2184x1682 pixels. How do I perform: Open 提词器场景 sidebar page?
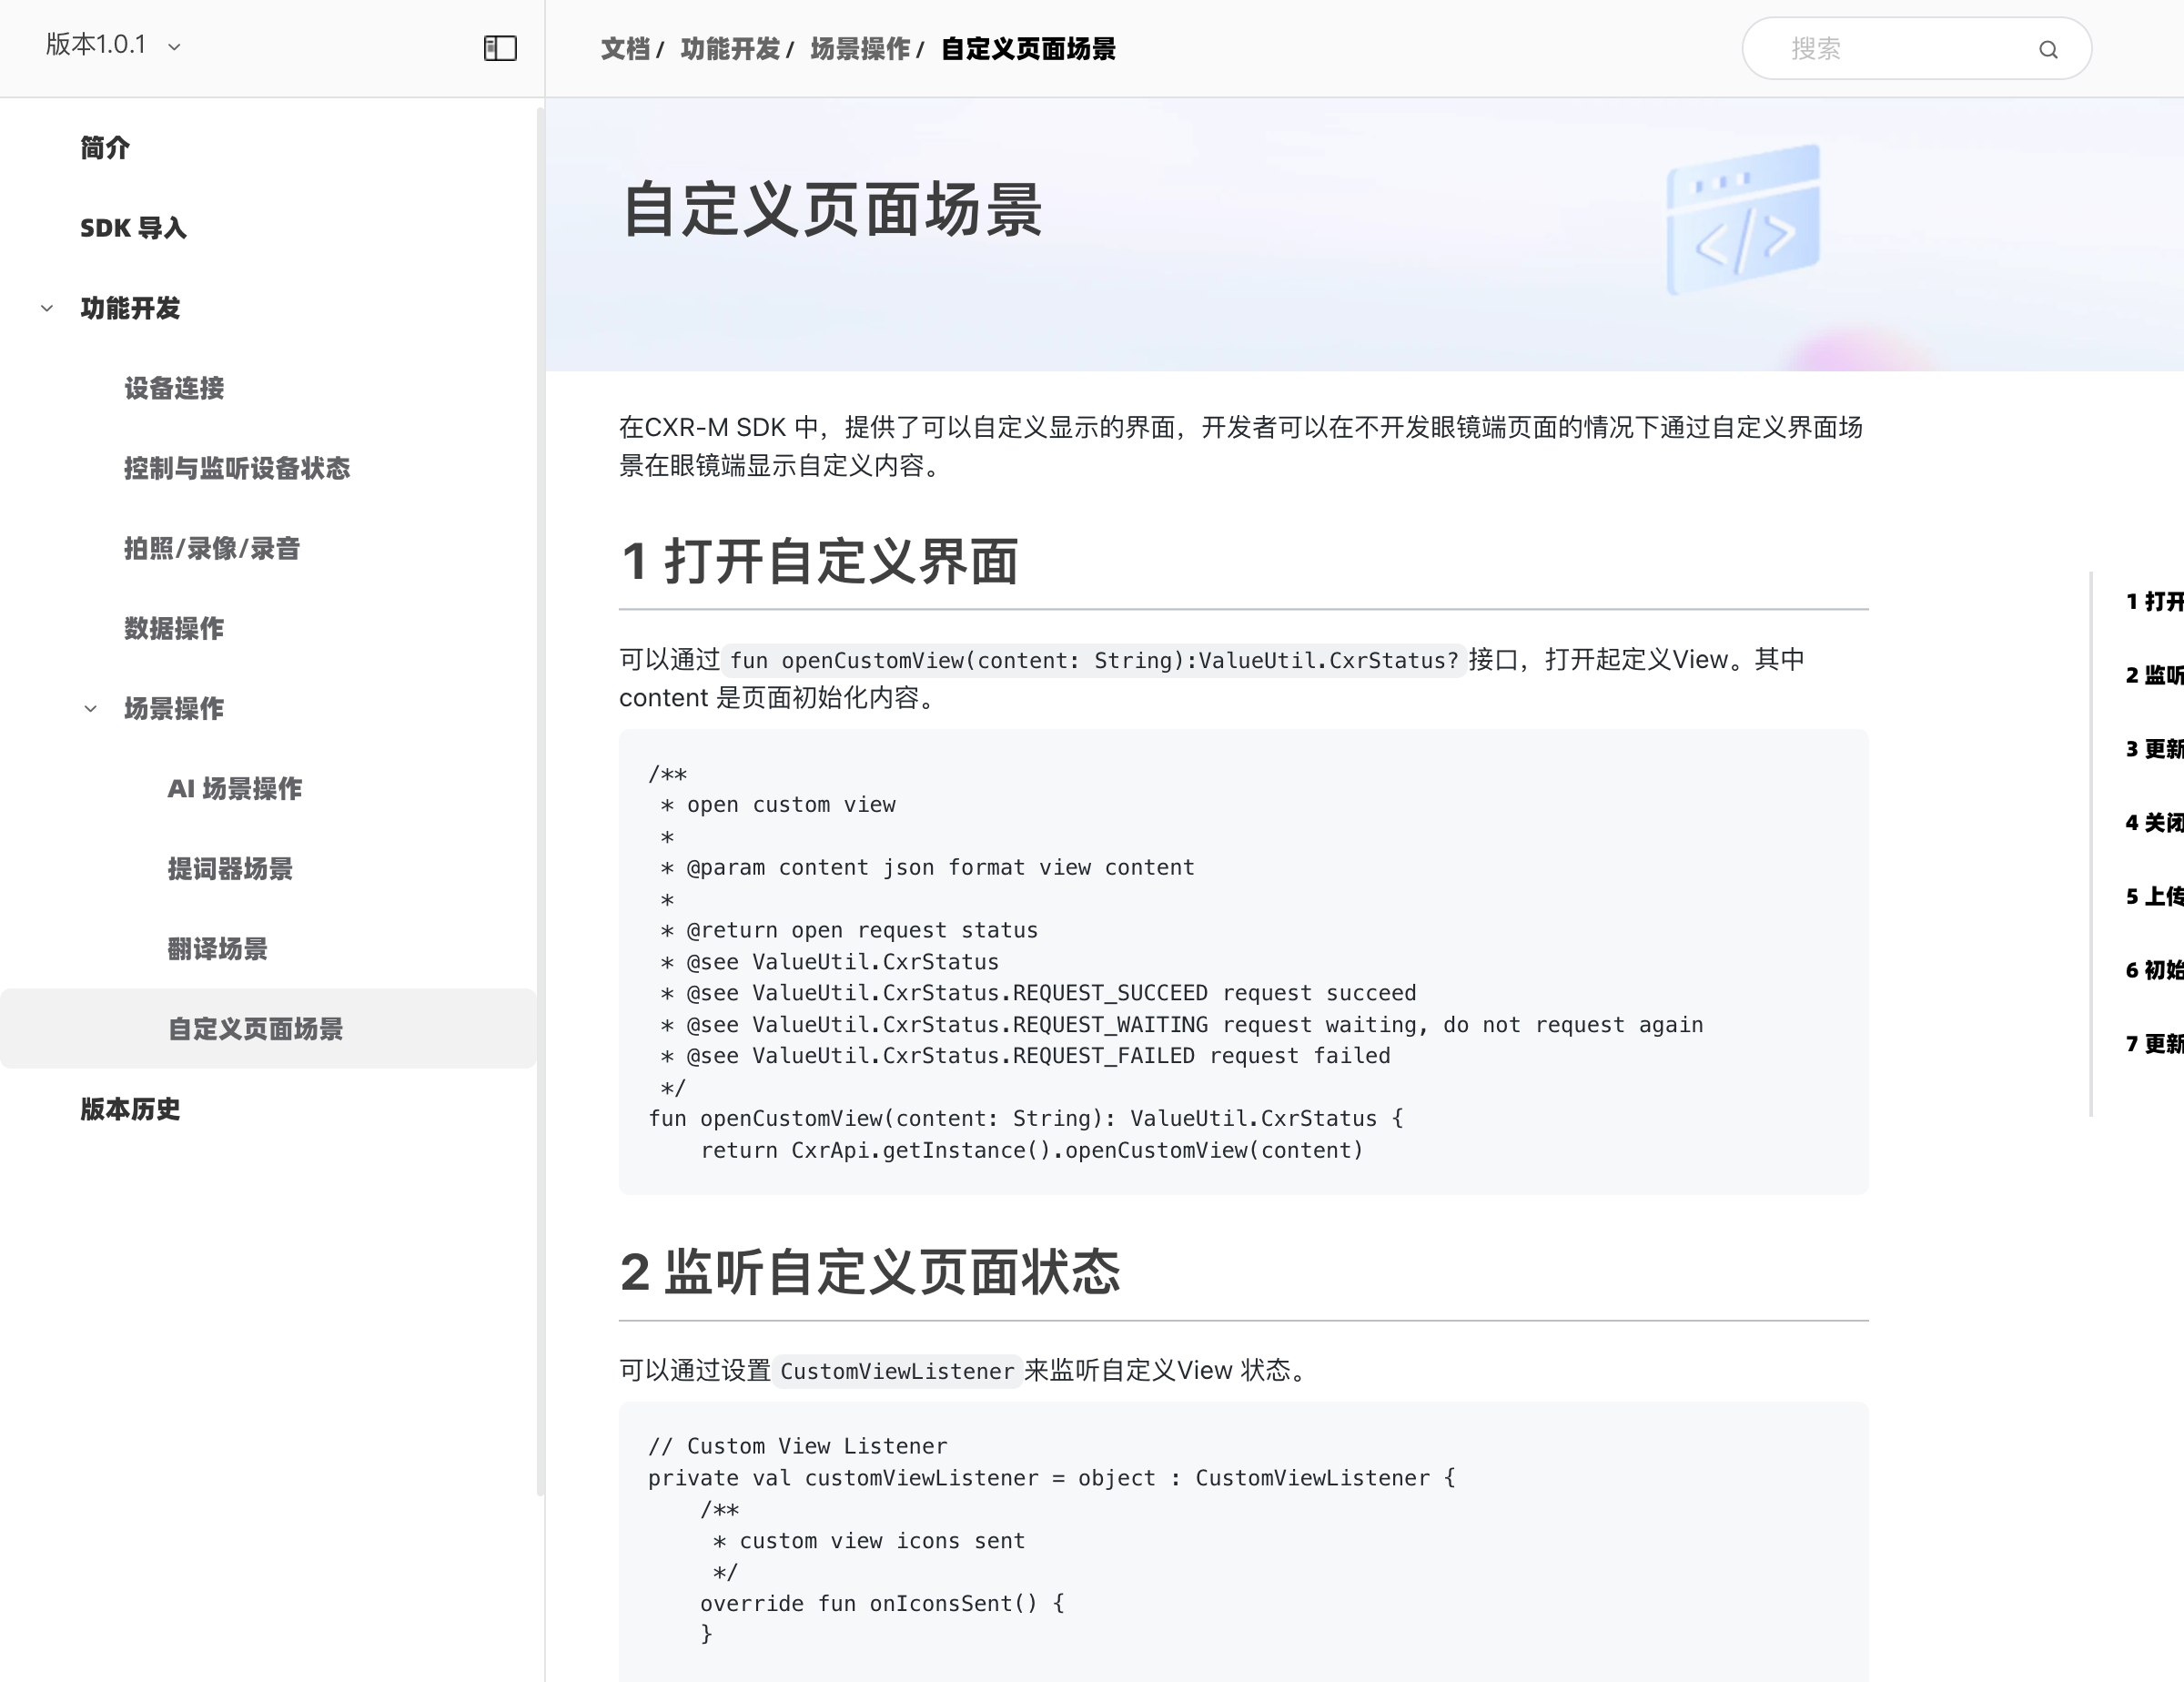pos(230,869)
